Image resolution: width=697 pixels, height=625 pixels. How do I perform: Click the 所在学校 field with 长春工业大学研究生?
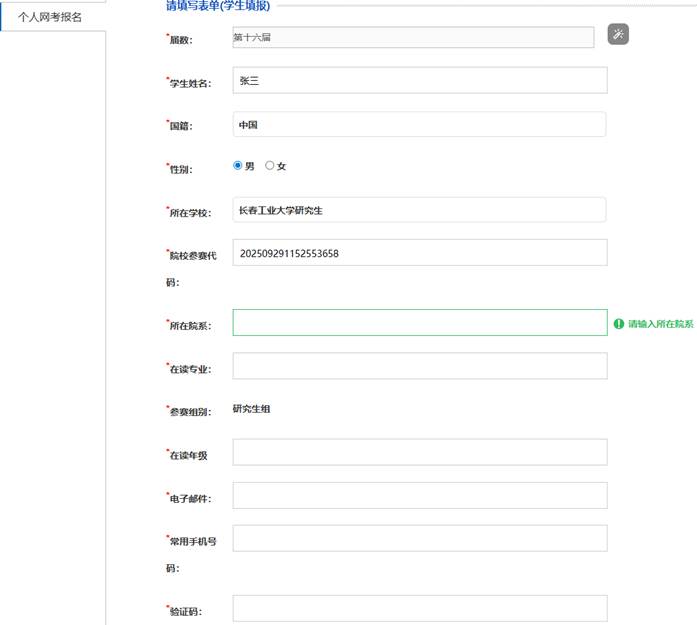click(x=419, y=210)
